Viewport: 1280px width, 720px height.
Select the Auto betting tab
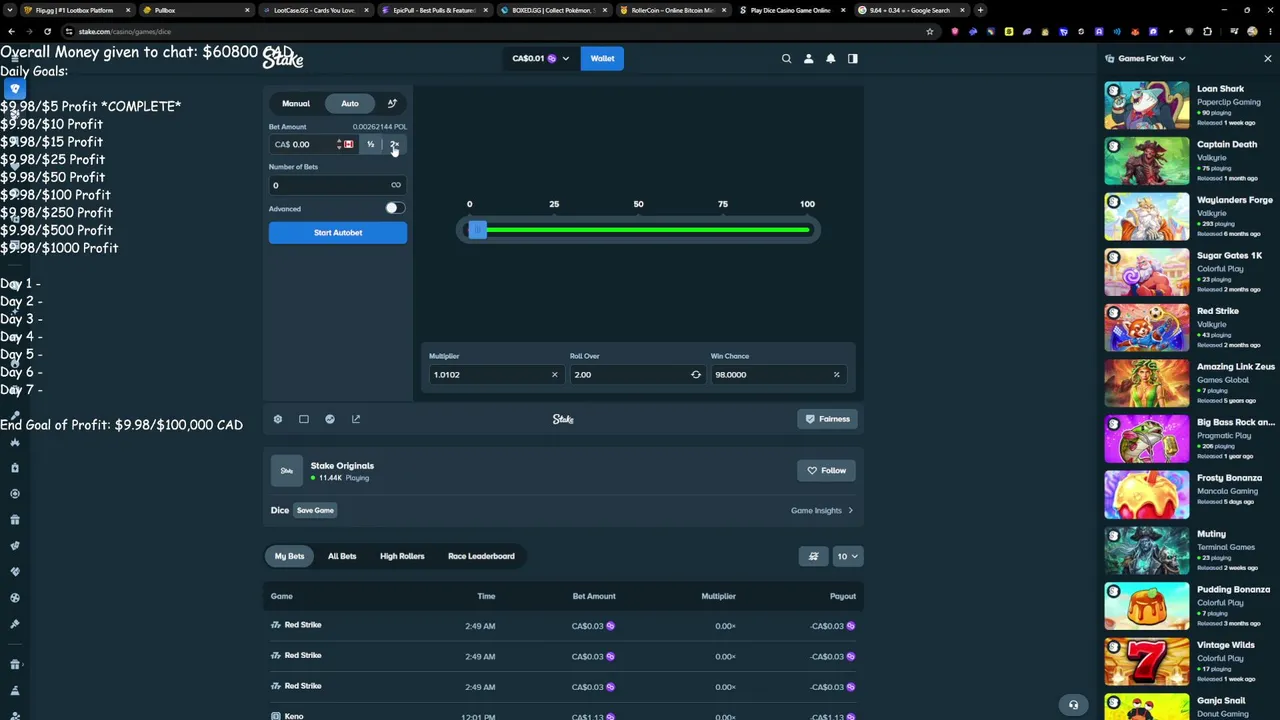click(350, 103)
